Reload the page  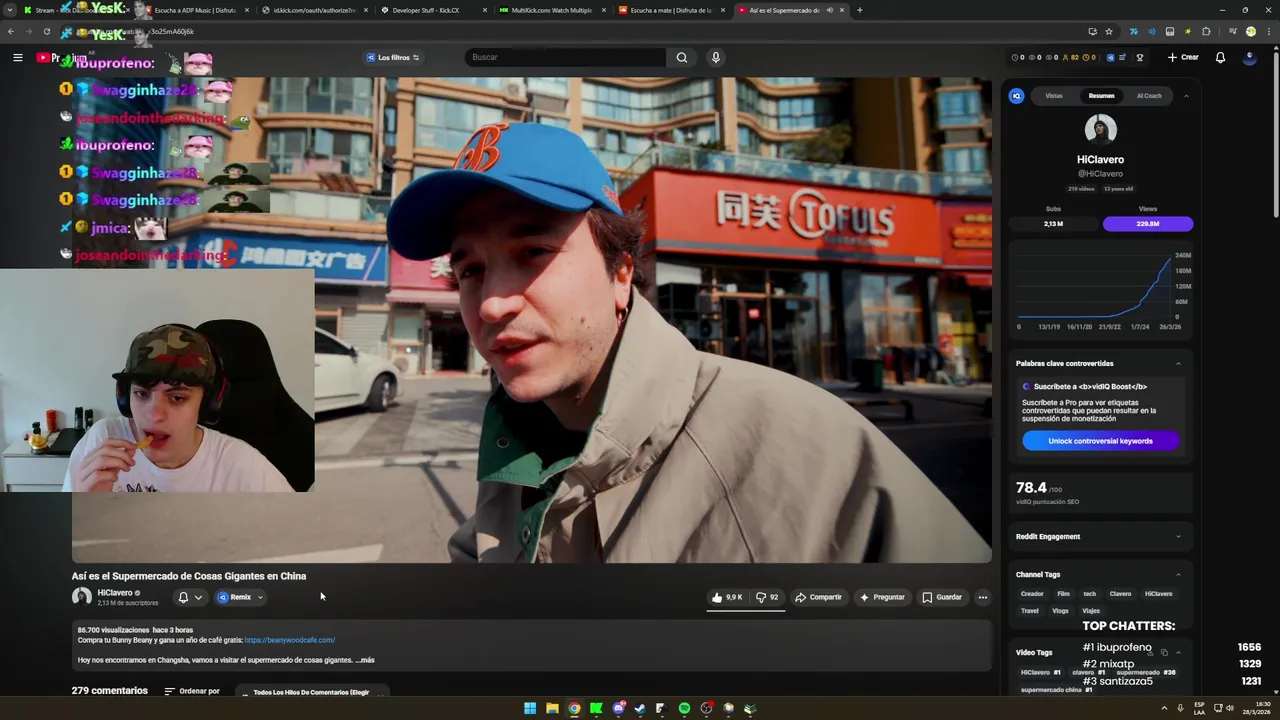click(46, 31)
